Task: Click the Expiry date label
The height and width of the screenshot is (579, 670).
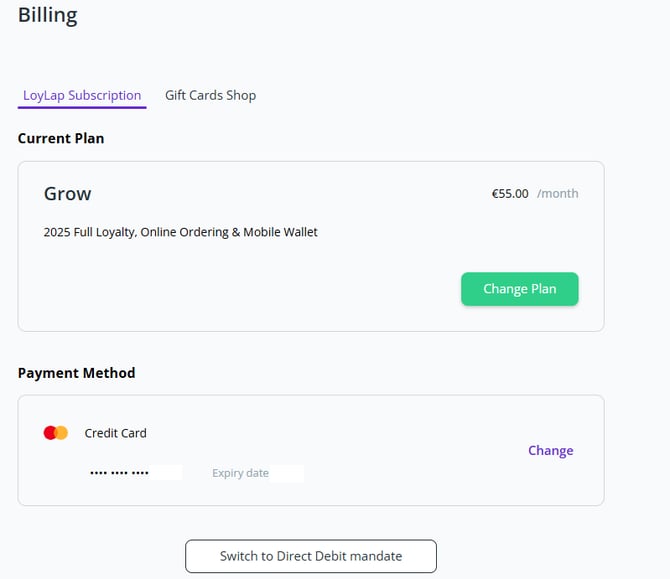Action: (240, 473)
